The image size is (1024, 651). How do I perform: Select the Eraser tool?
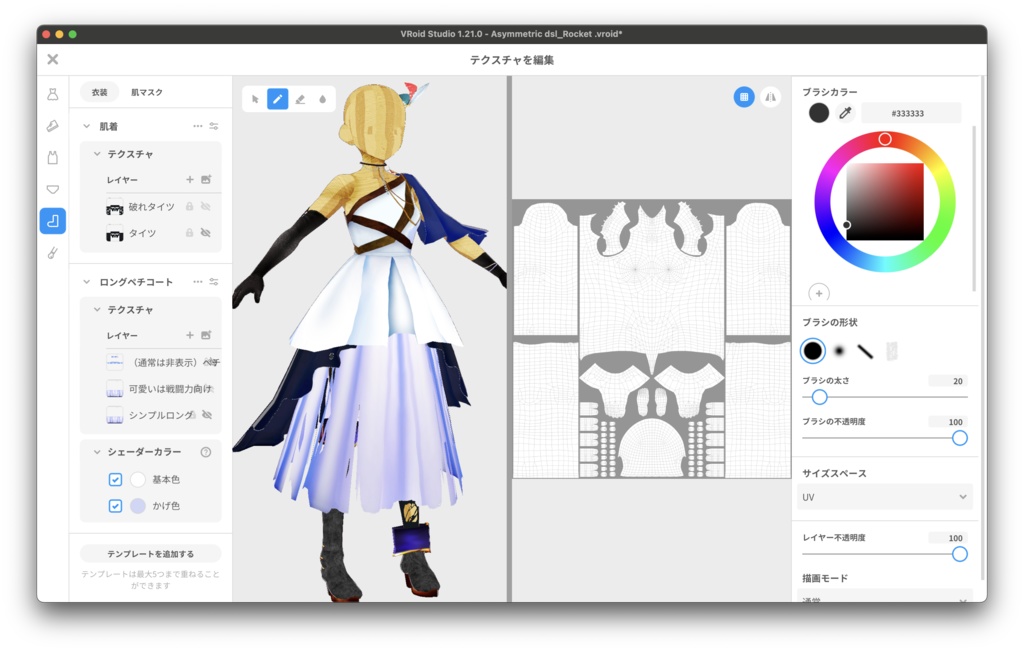[x=301, y=98]
